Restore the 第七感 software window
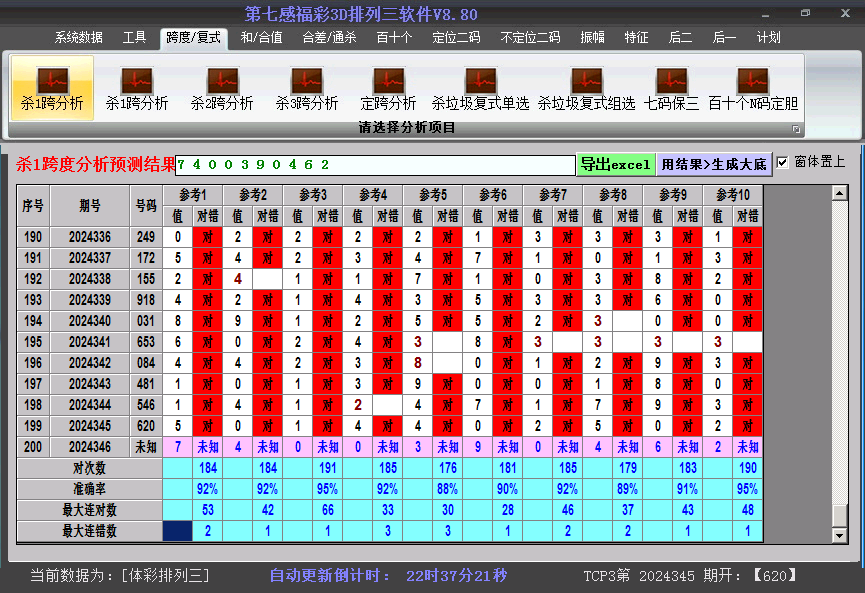Image resolution: width=865 pixels, height=593 pixels. click(x=805, y=13)
